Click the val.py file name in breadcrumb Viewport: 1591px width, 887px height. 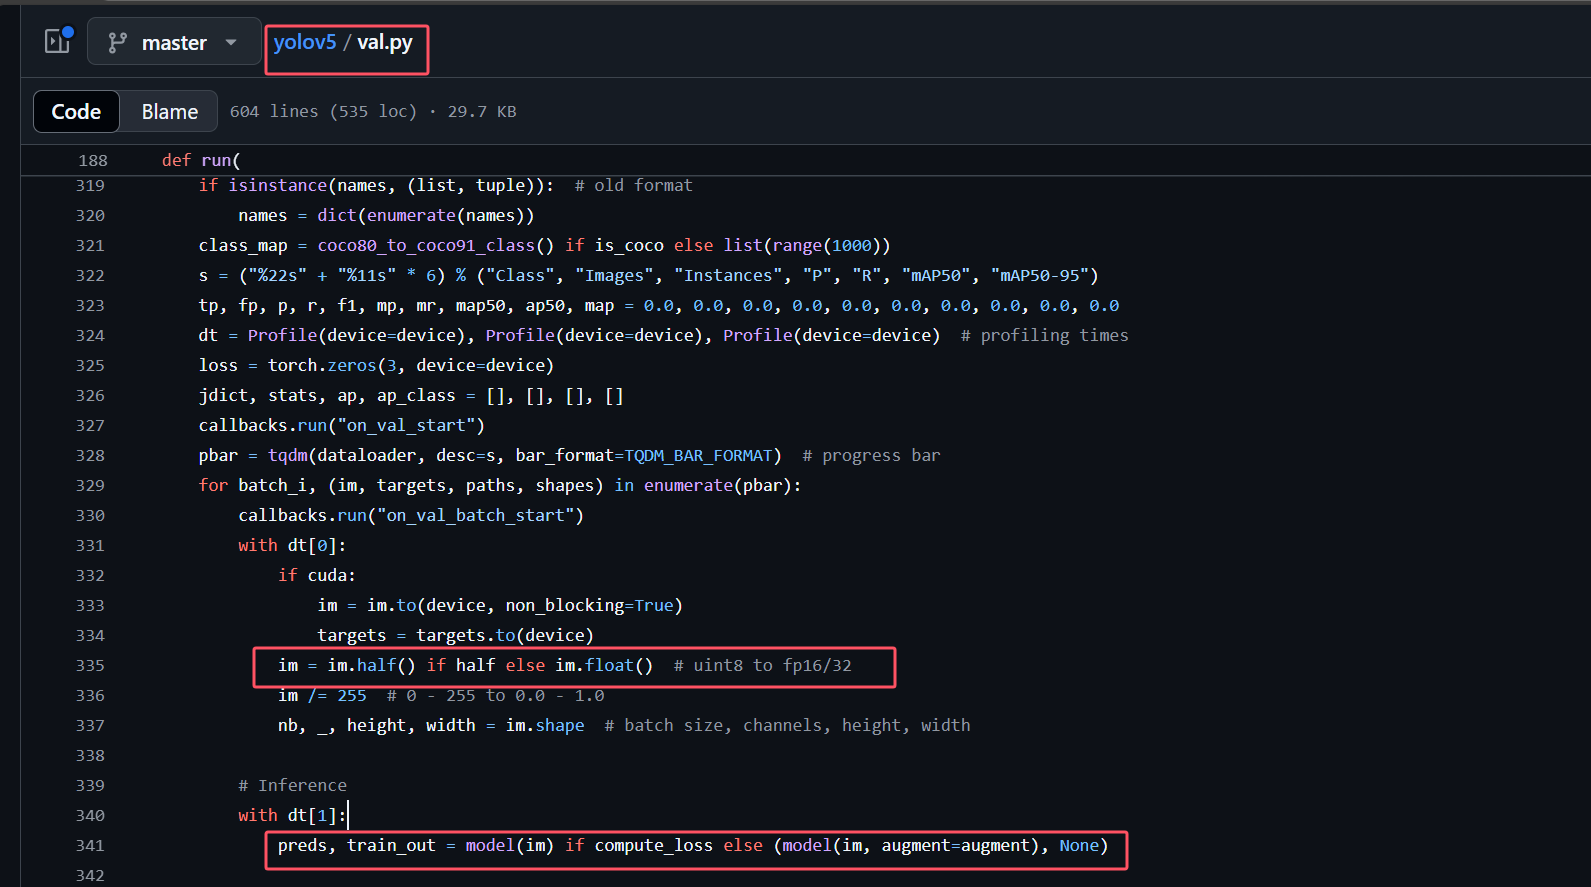[385, 42]
